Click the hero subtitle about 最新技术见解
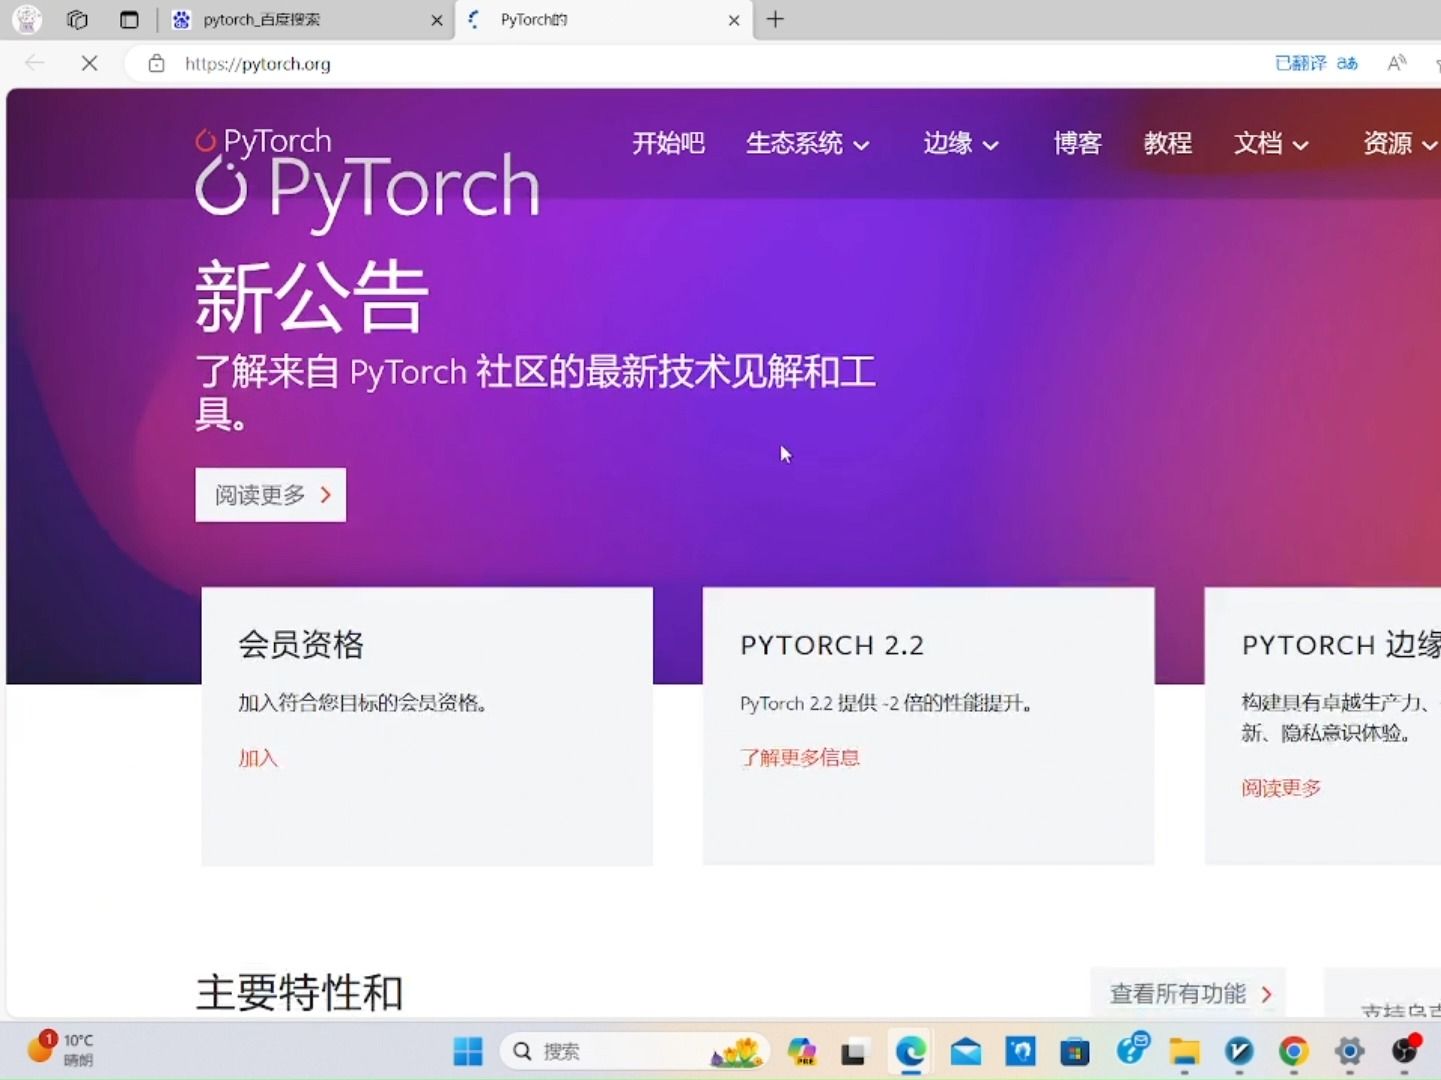Viewport: 1441px width, 1080px height. [536, 392]
